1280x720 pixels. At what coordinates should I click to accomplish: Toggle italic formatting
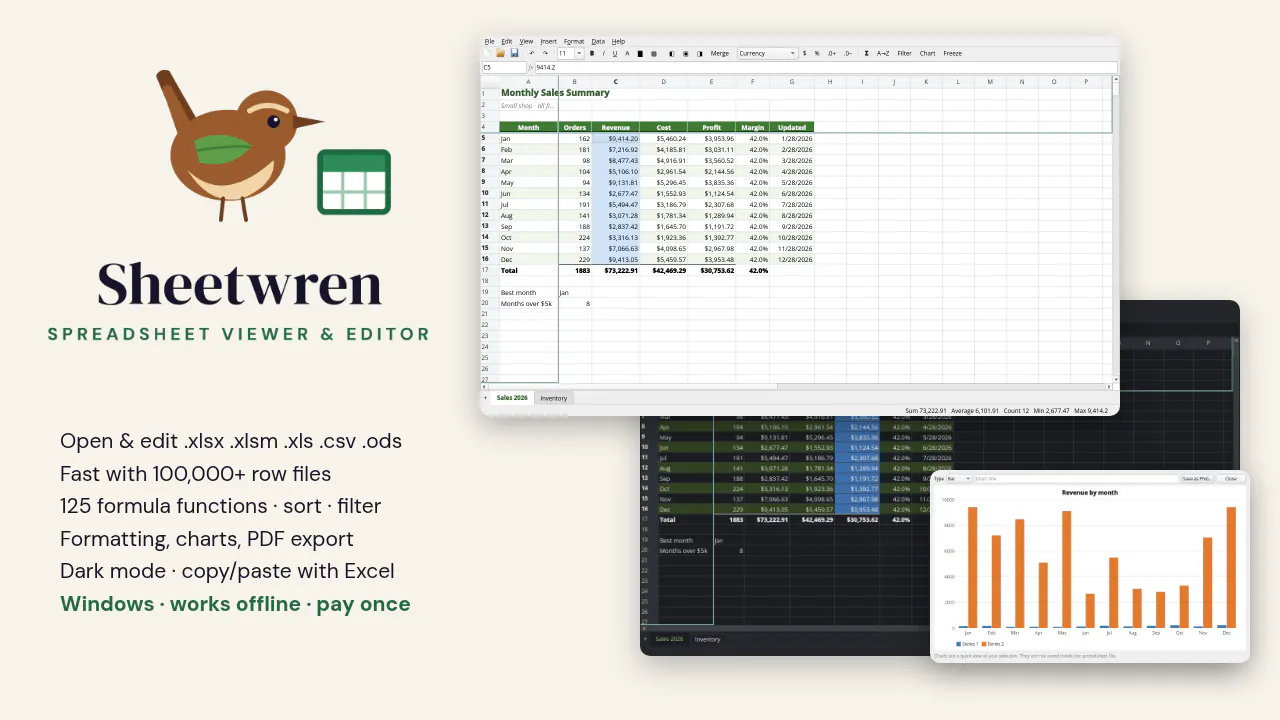tap(603, 53)
